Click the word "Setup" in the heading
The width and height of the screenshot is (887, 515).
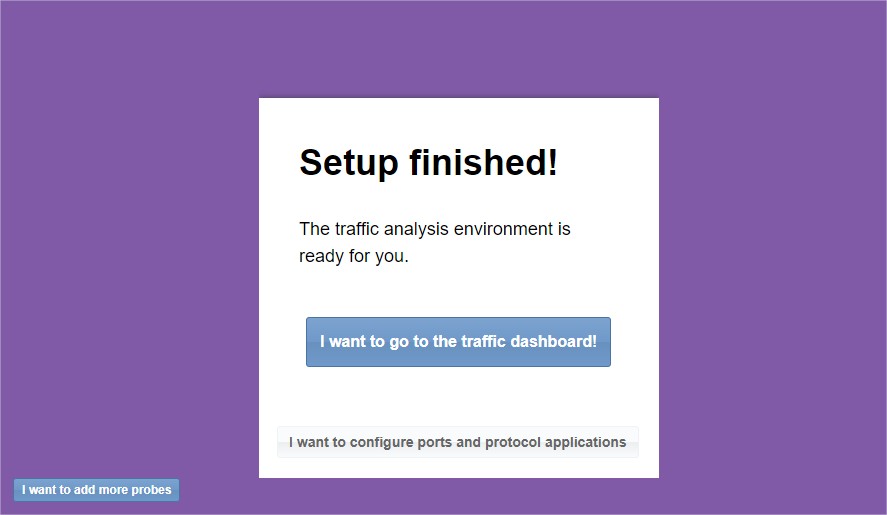pos(348,162)
